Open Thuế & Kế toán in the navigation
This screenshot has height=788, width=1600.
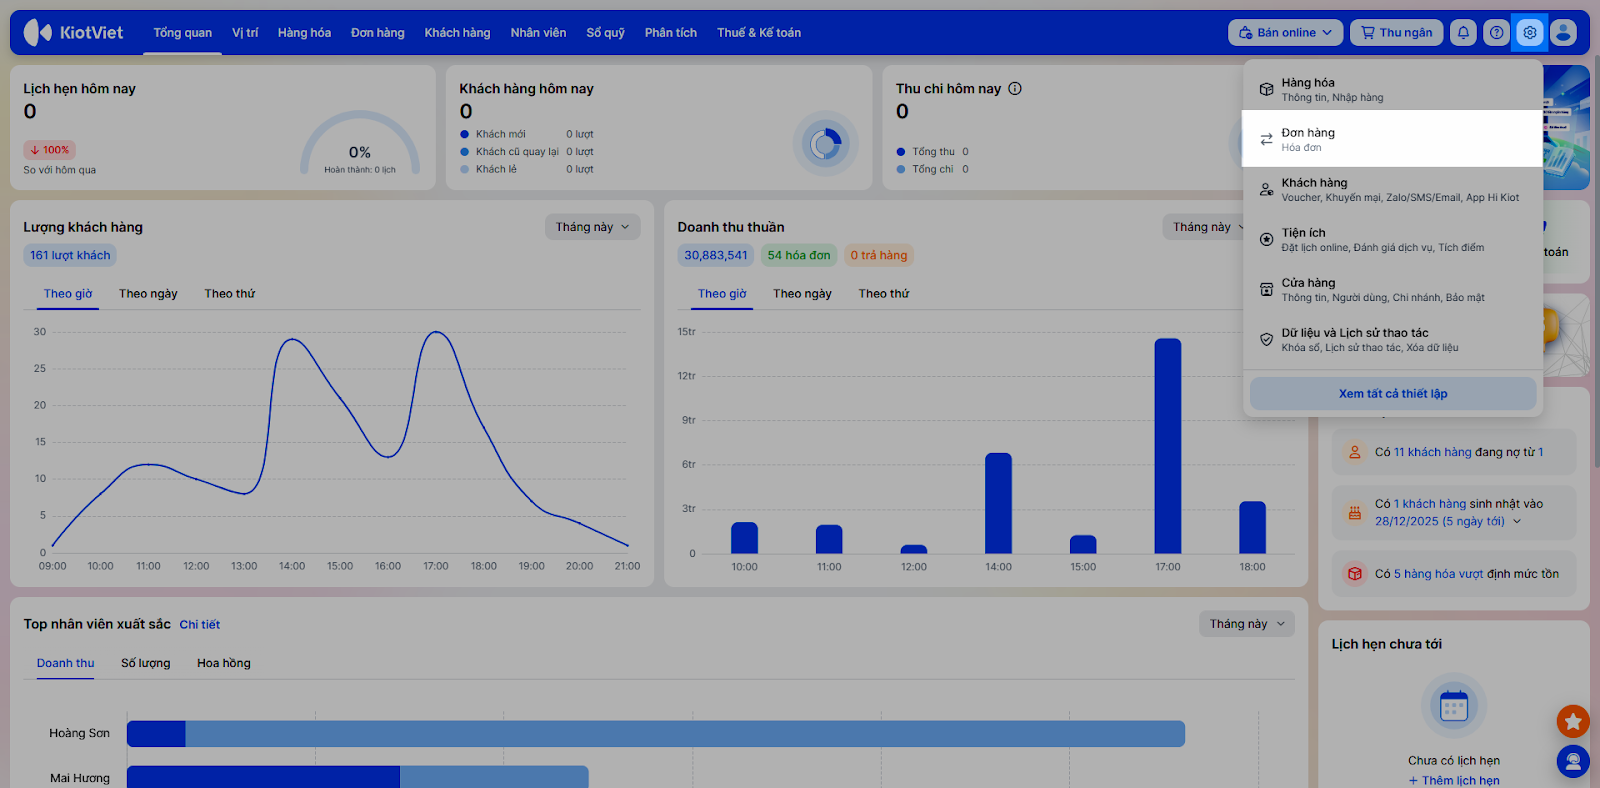tap(759, 33)
